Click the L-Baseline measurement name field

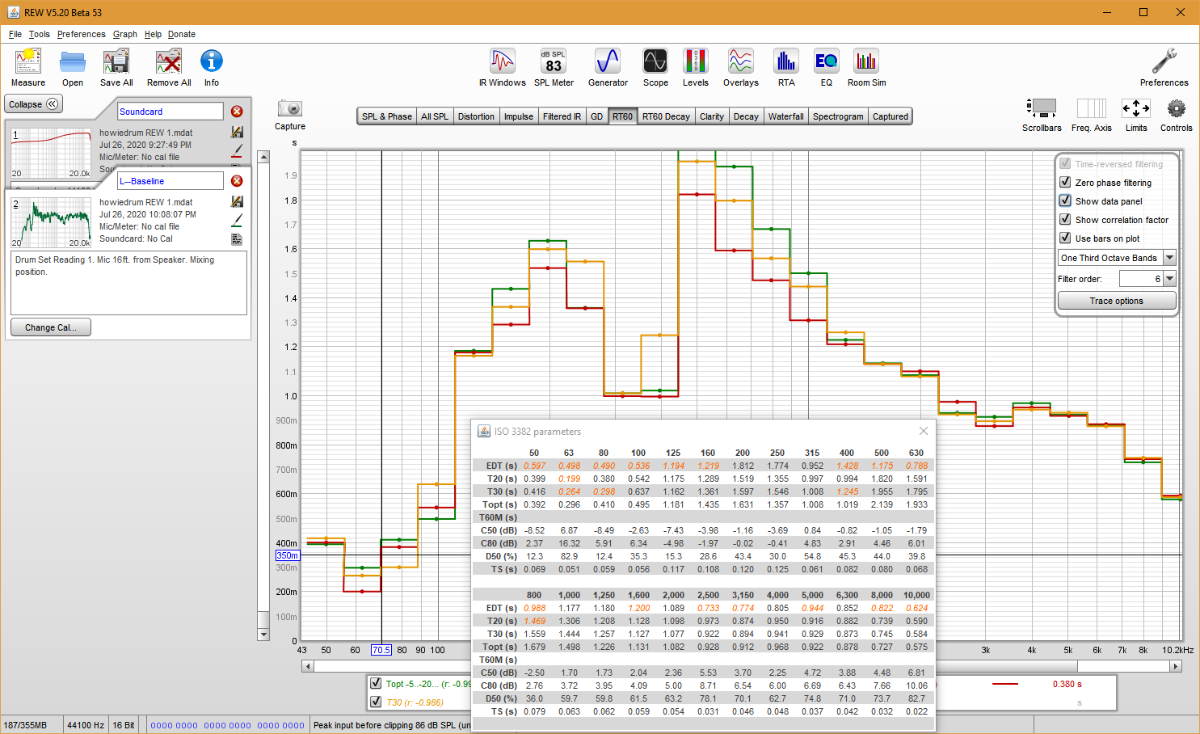169,181
